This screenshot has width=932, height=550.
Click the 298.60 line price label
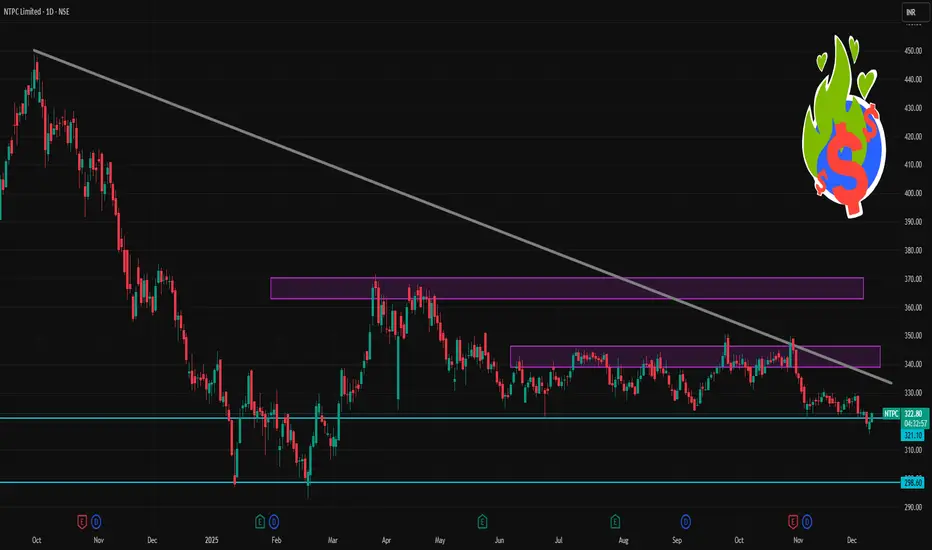(x=913, y=483)
